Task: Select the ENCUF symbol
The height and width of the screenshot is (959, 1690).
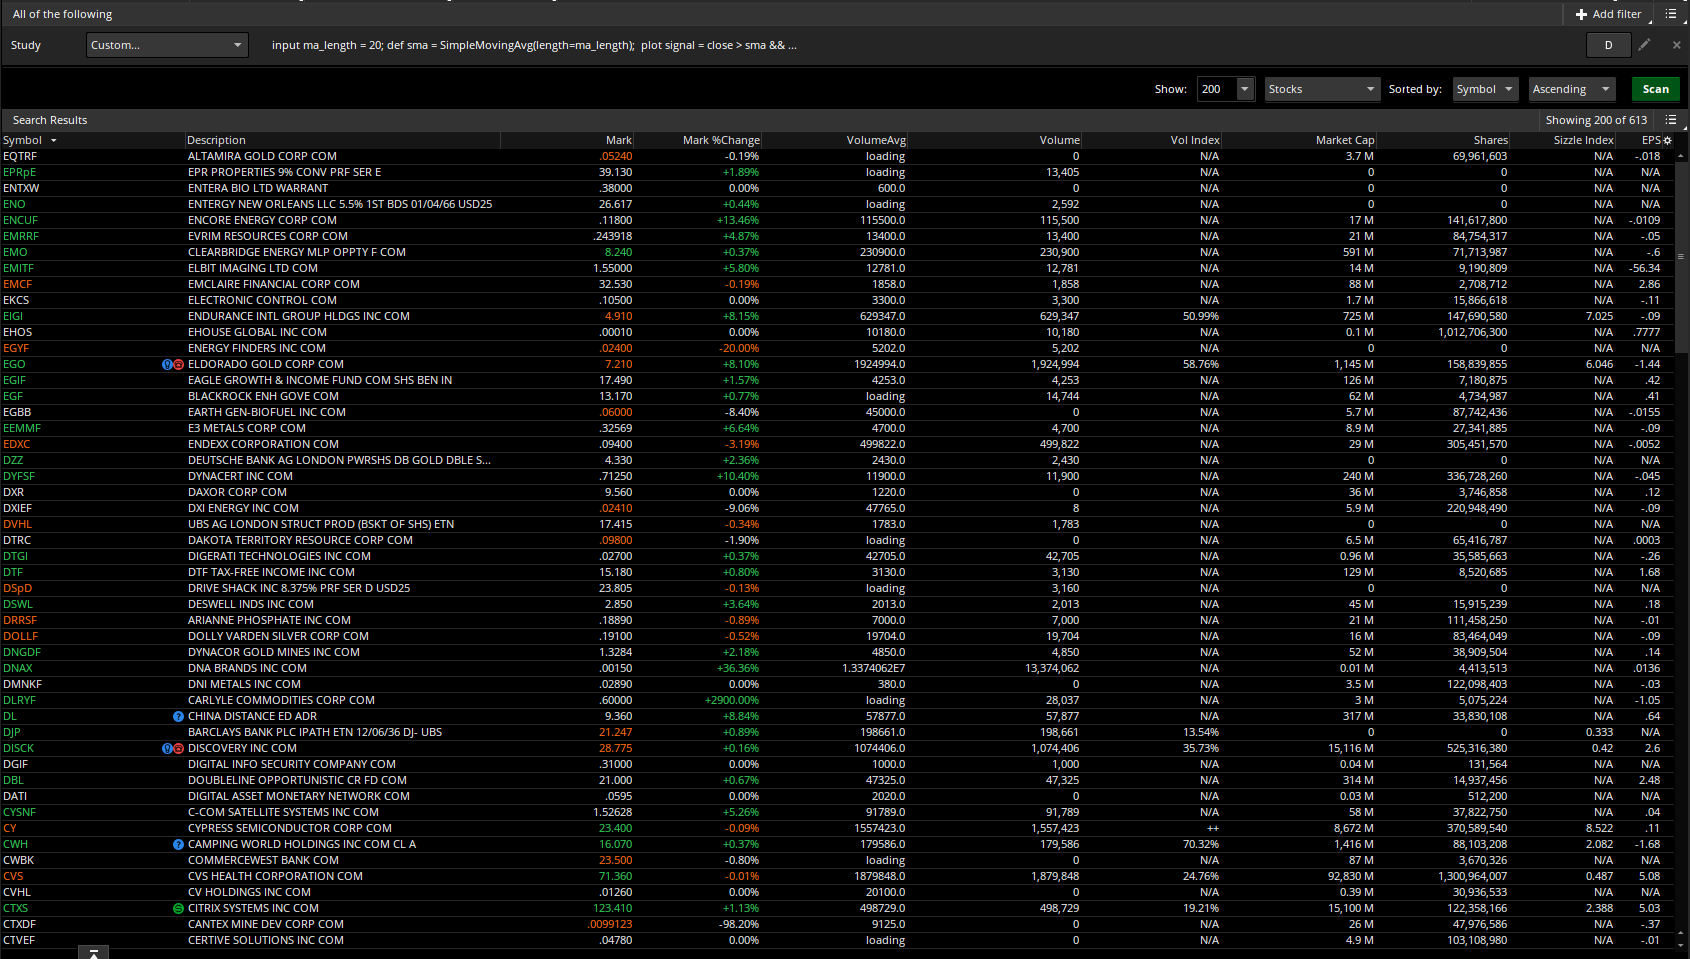Action: (20, 221)
